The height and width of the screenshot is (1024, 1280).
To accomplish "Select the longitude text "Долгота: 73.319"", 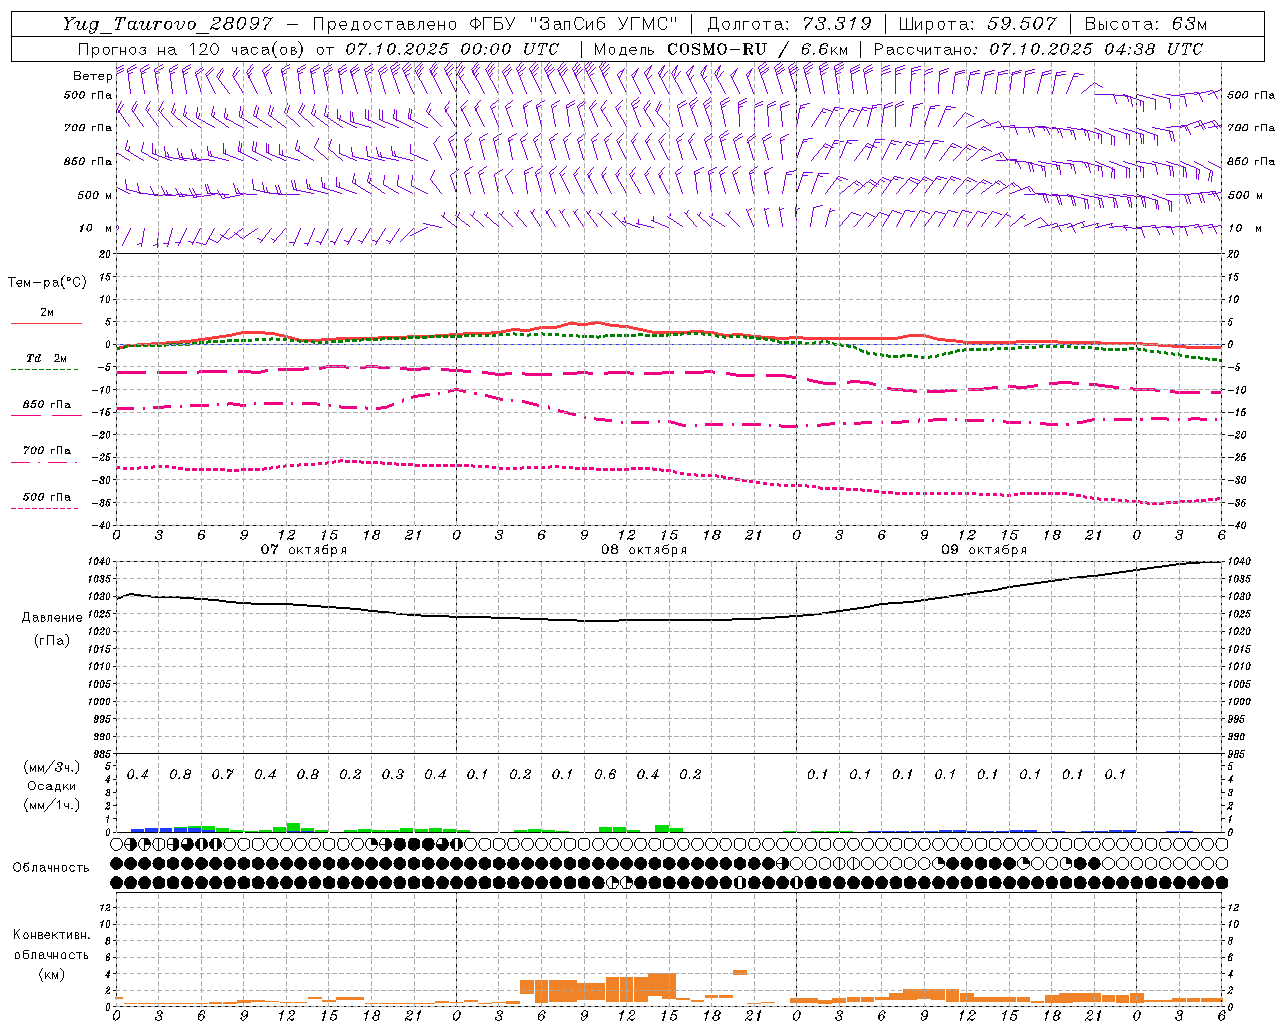I will 789,24.
